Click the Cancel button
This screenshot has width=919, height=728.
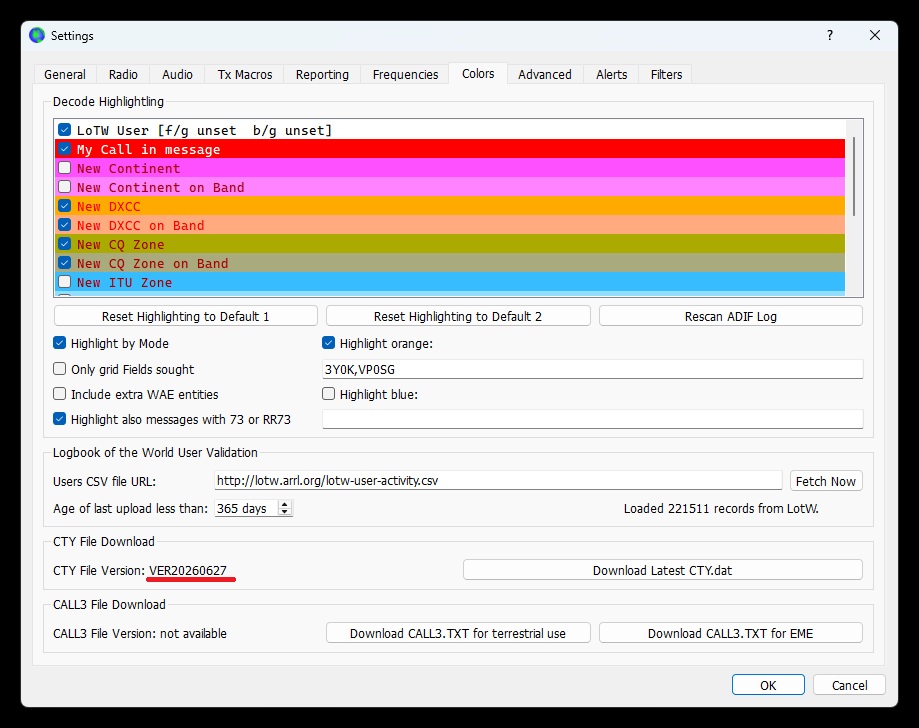(849, 685)
